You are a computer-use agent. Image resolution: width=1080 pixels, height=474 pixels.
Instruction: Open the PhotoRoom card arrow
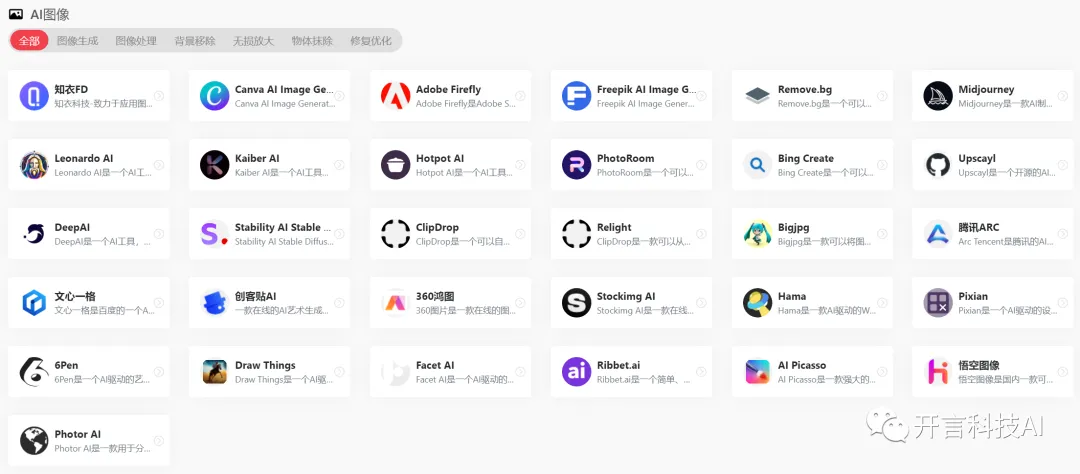701,165
